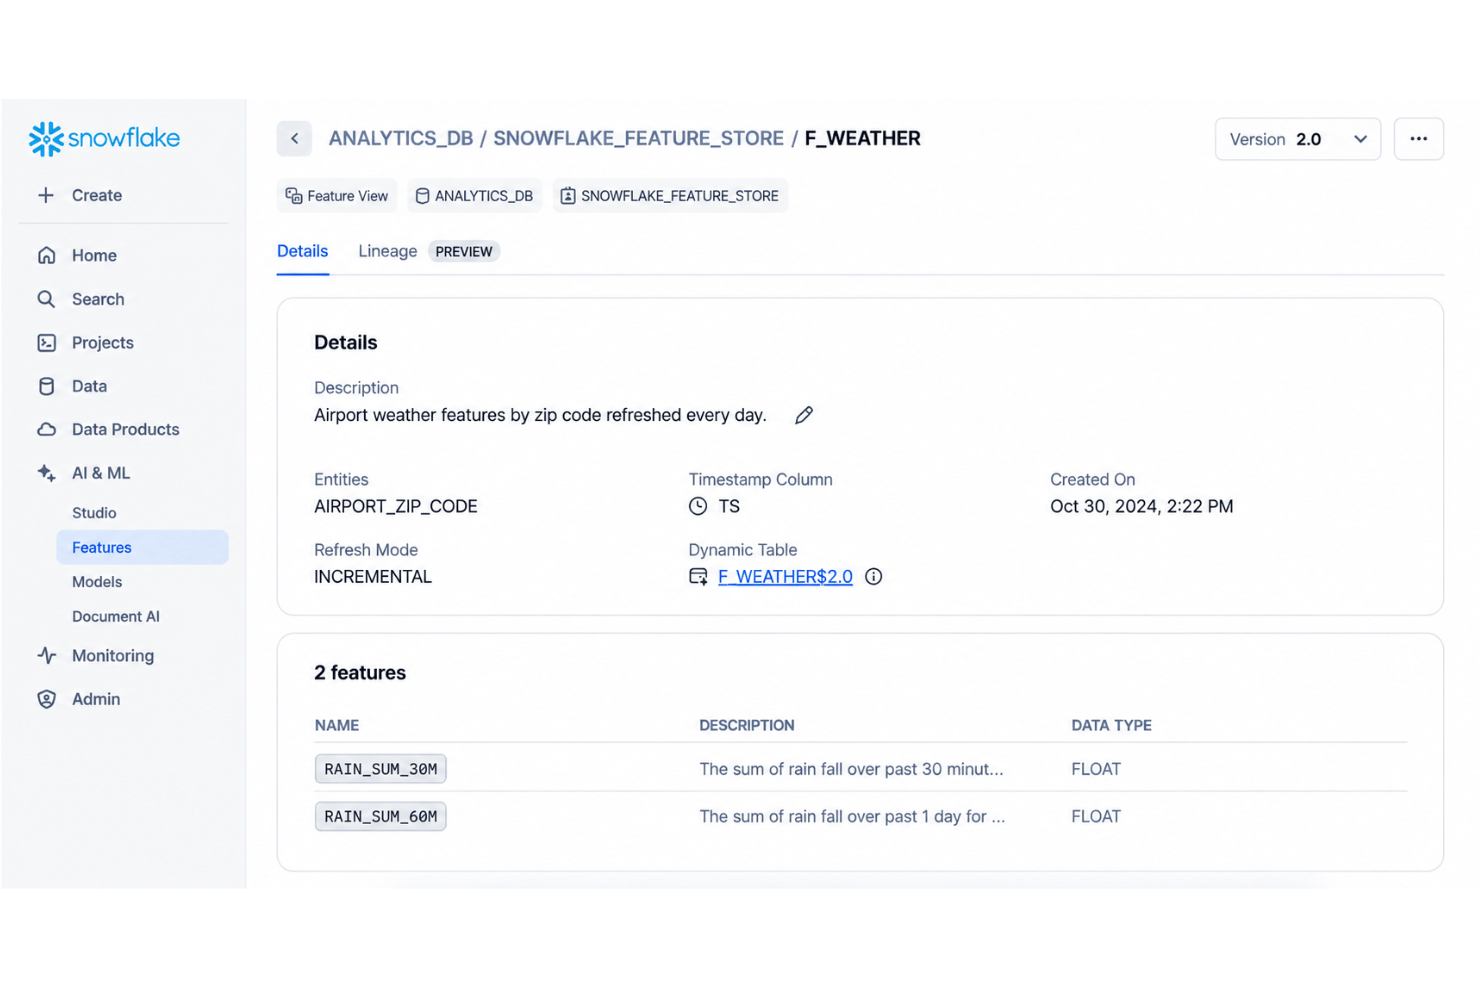The height and width of the screenshot is (987, 1480).
Task: Click the Feature View chip
Action: pyautogui.click(x=337, y=196)
